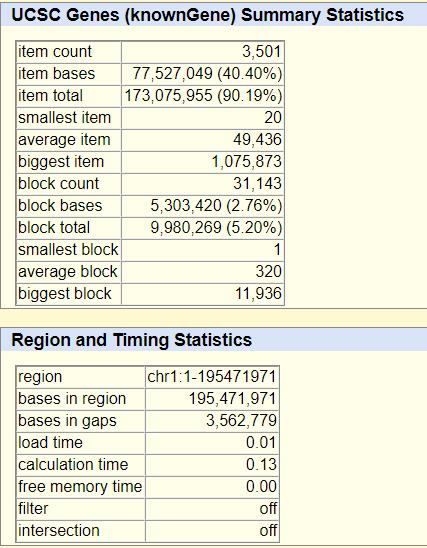The width and height of the screenshot is (427, 548).
Task: Select the value 3,501
Action: [262, 52]
